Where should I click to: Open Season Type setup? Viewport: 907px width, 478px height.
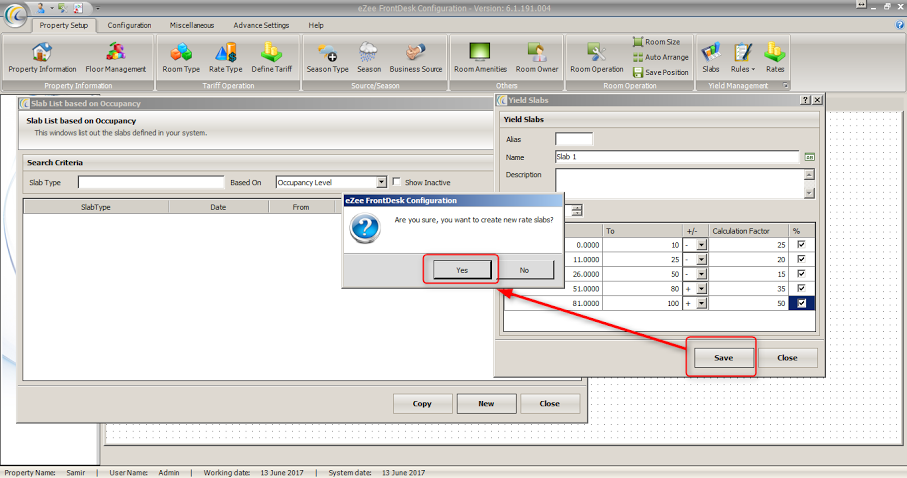(x=327, y=58)
